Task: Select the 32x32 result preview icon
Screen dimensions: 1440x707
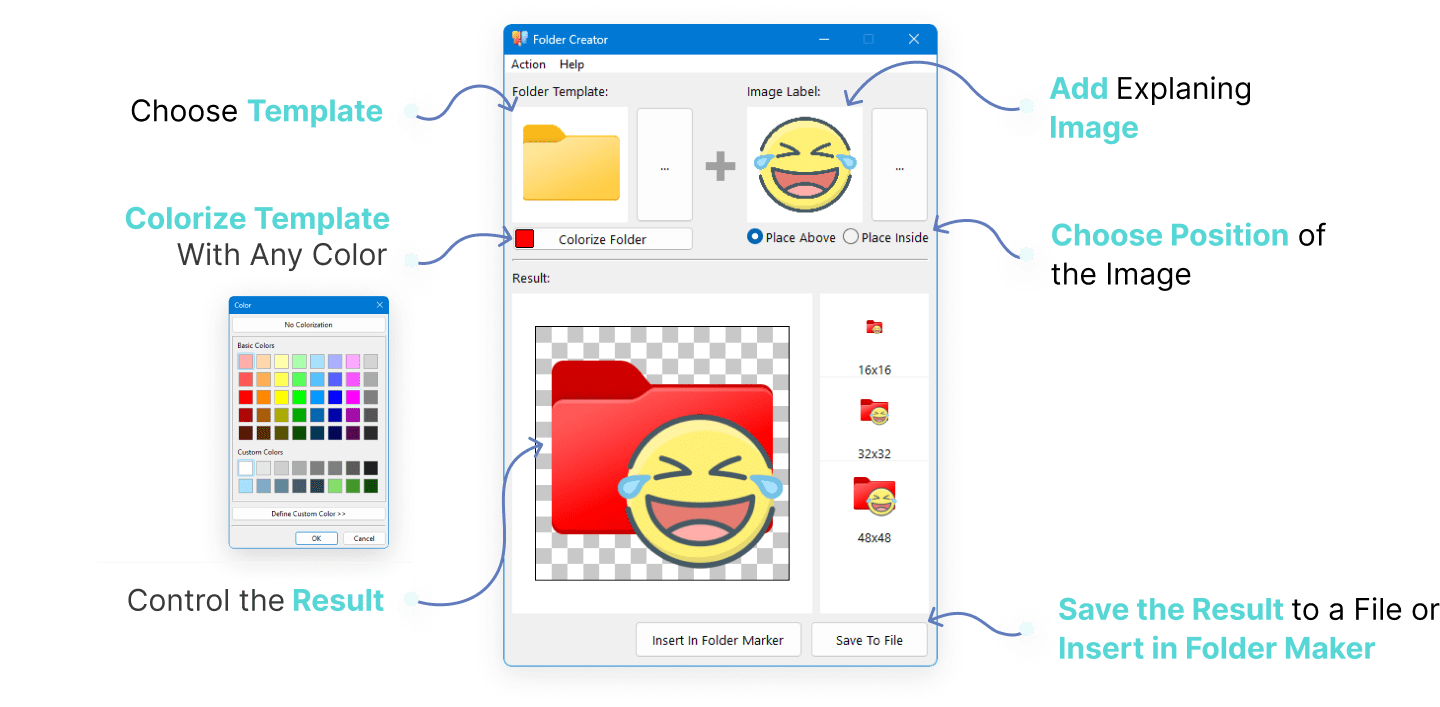Action: pos(875,412)
